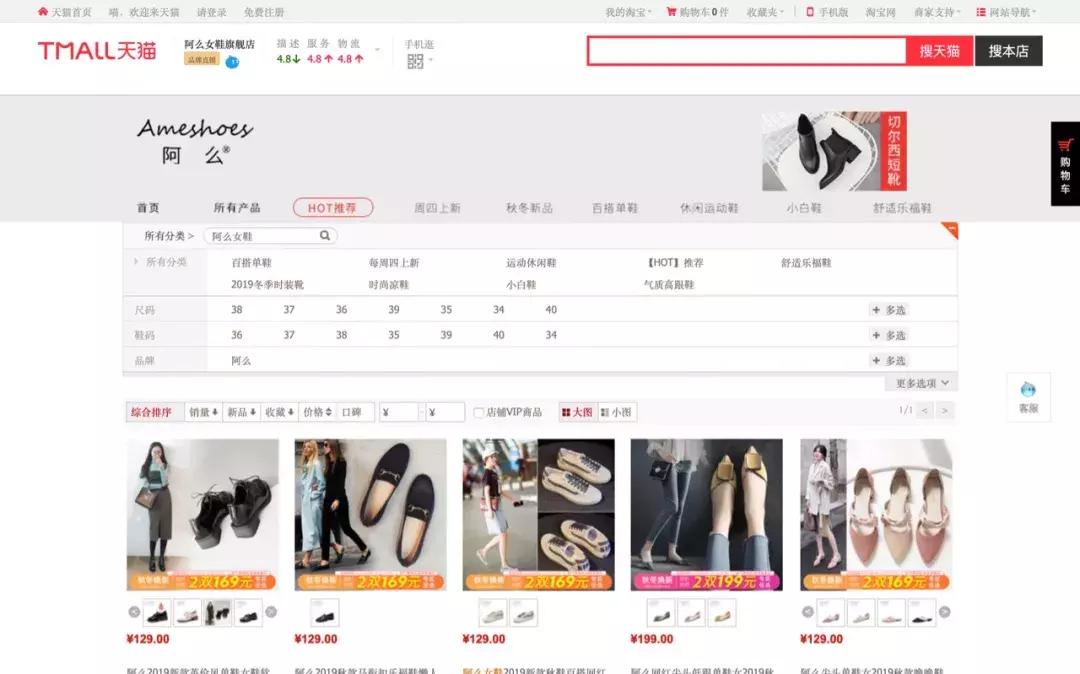Filter size 38 in 尺码 row
The width and height of the screenshot is (1080, 674).
(236, 310)
